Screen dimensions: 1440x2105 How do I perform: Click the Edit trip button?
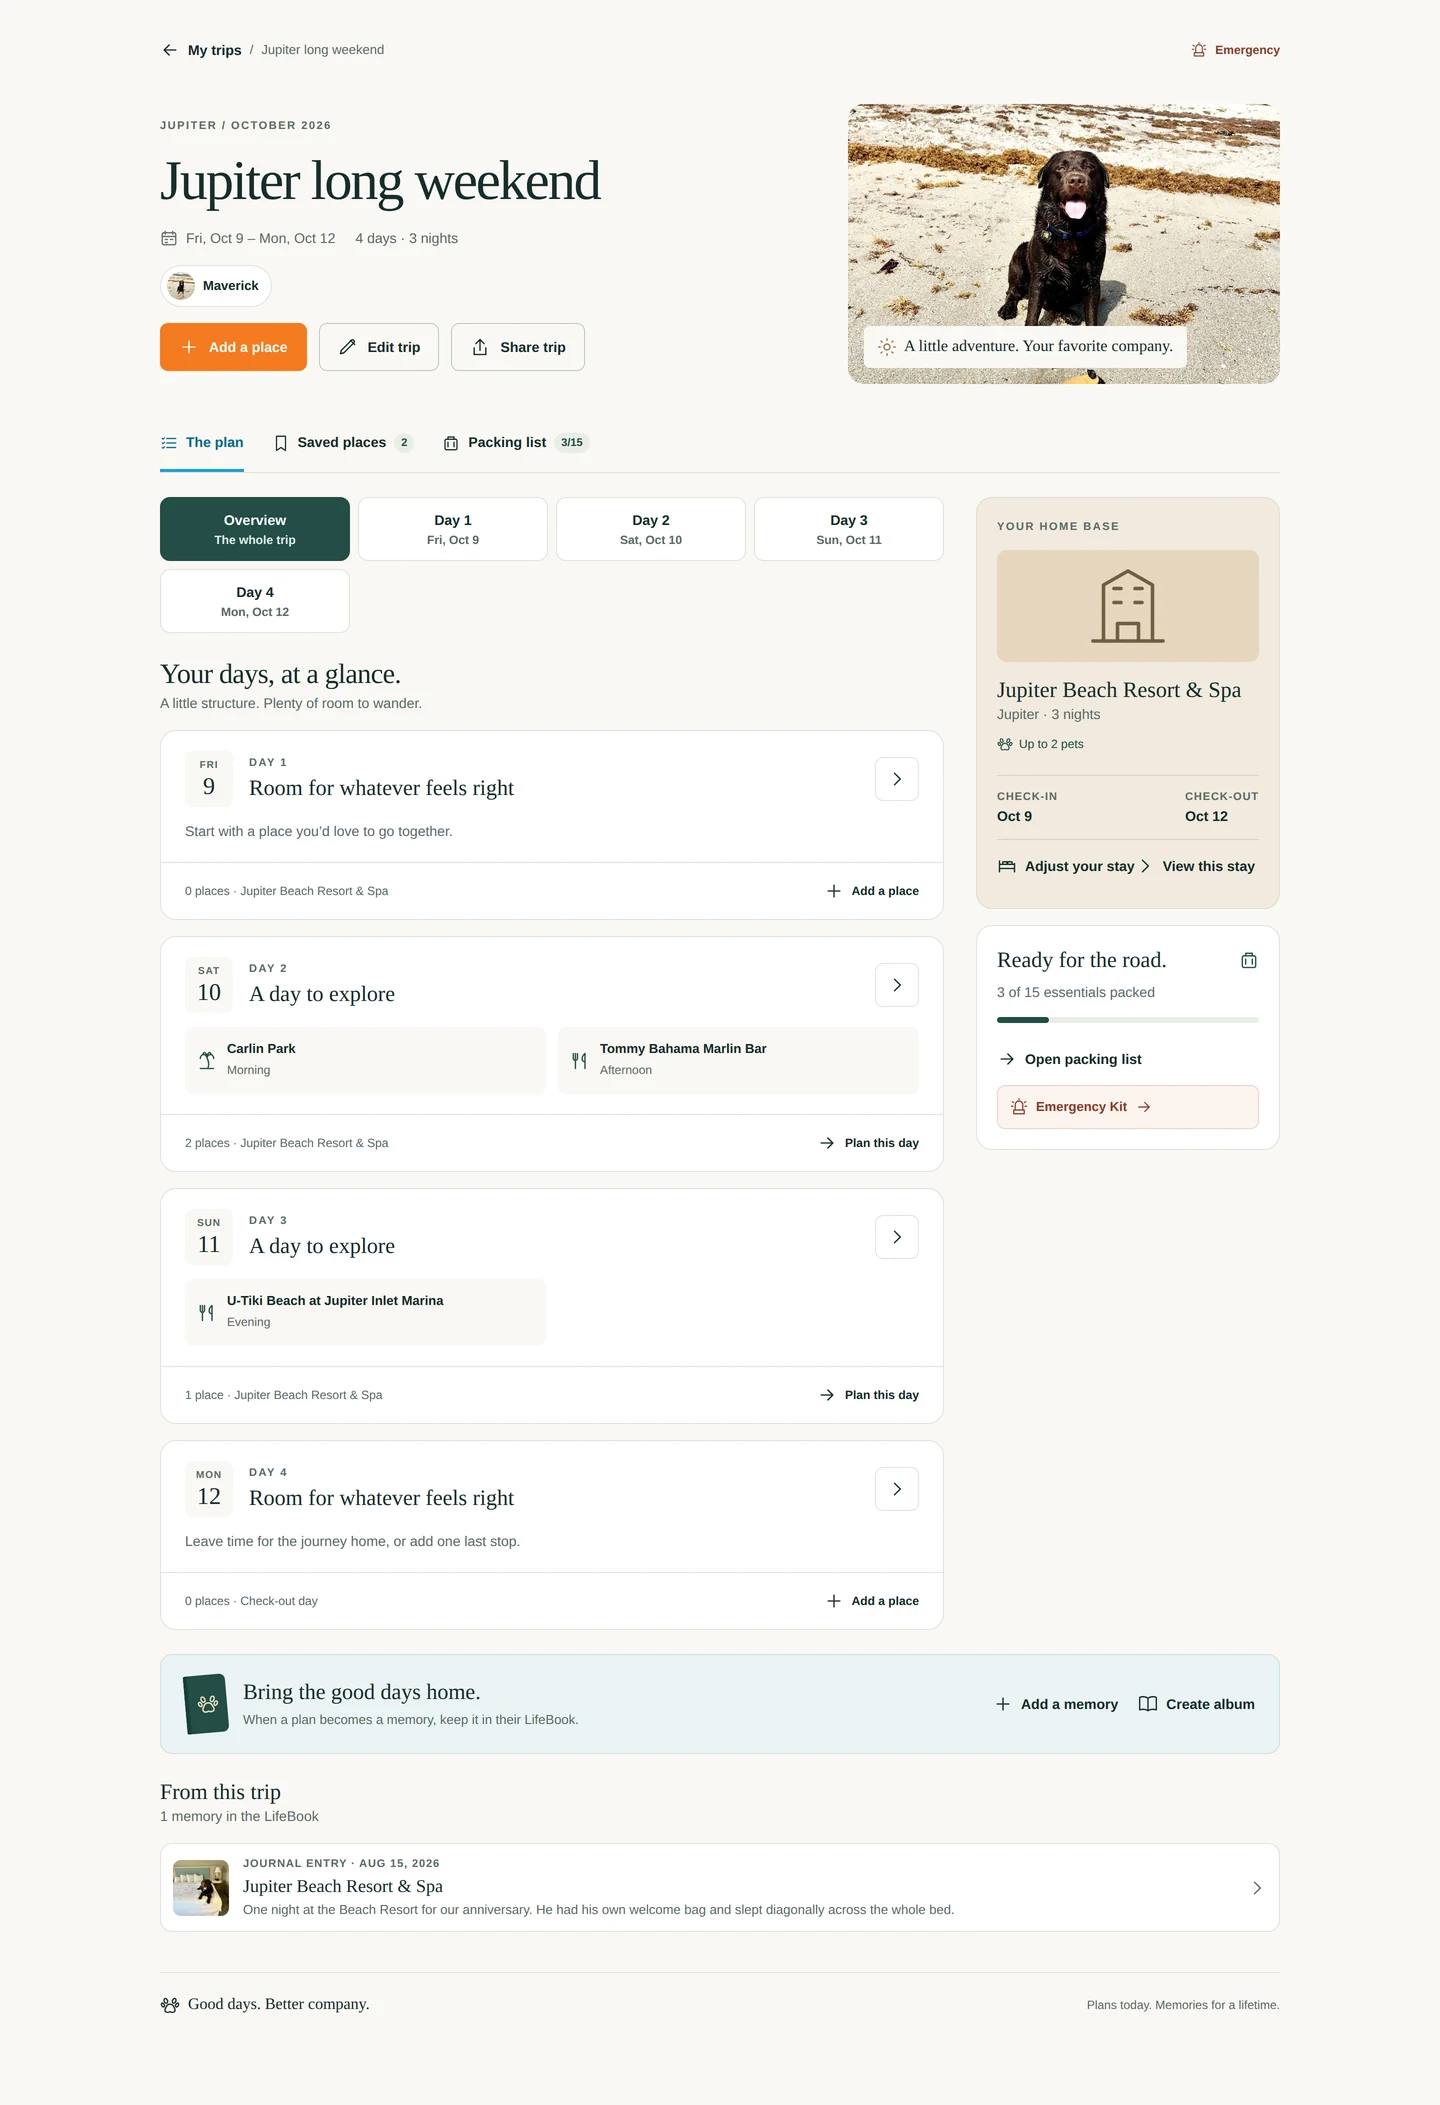point(379,347)
